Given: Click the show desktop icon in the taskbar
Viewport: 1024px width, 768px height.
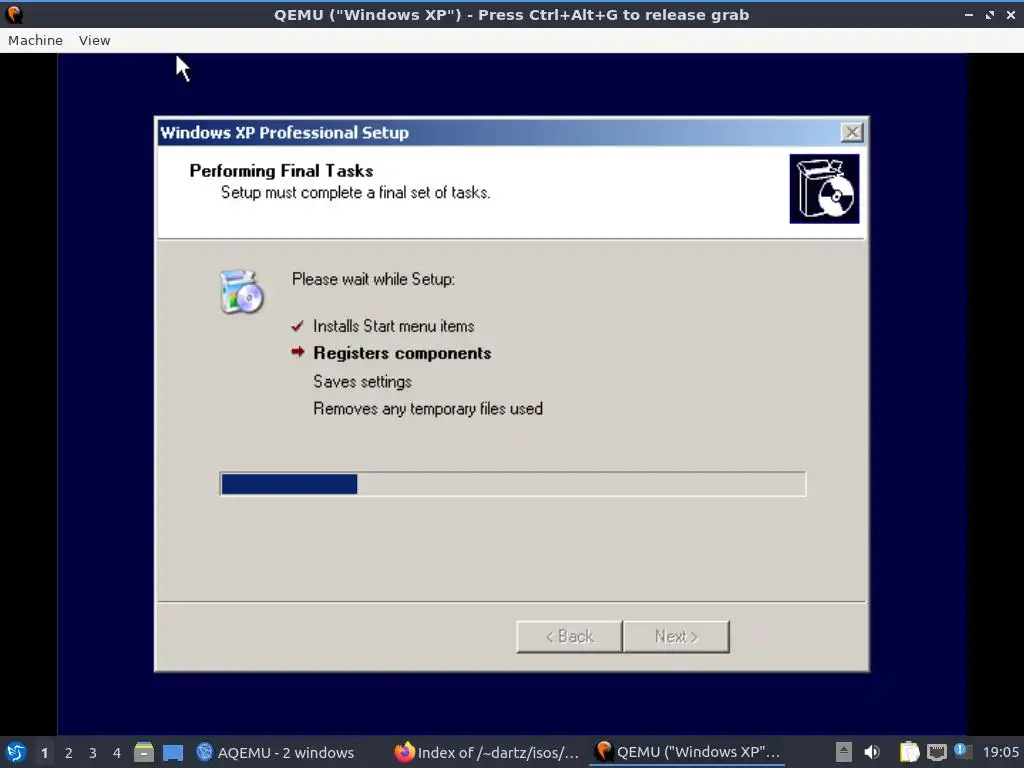Looking at the screenshot, I should [173, 752].
